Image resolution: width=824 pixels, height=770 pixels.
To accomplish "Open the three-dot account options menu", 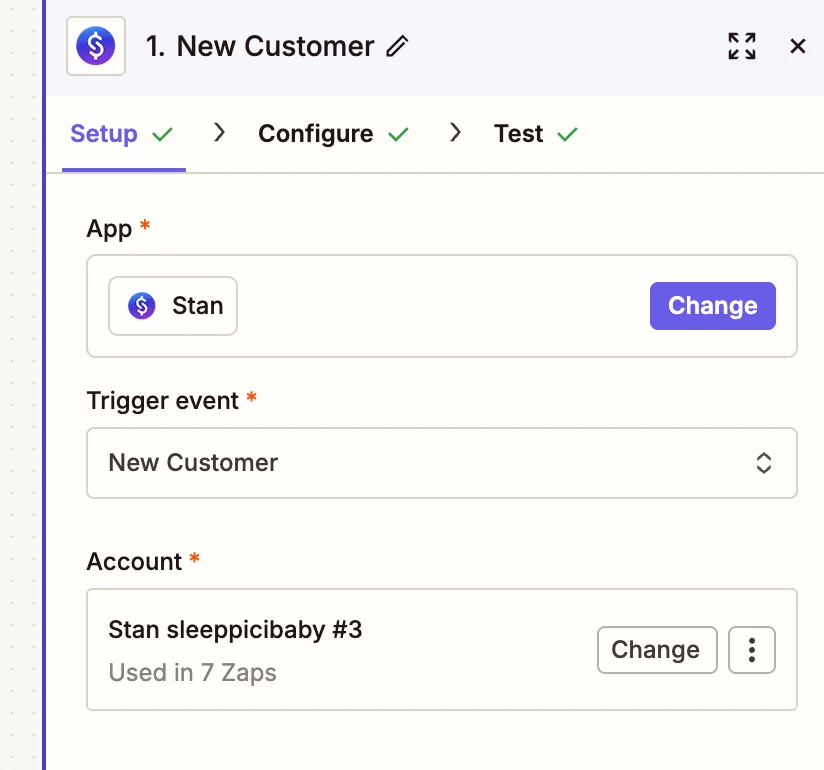I will 751,650.
